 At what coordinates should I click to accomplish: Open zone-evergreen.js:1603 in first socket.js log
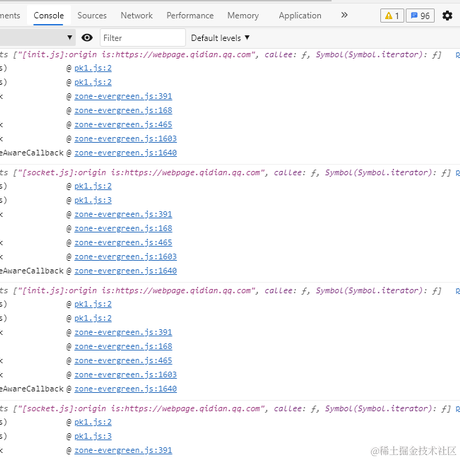[125, 257]
